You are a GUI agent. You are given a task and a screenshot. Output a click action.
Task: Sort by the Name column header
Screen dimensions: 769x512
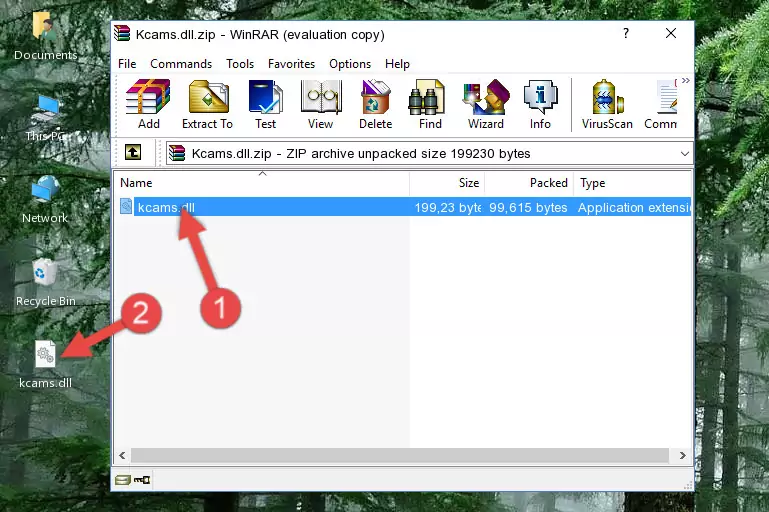[262, 183]
